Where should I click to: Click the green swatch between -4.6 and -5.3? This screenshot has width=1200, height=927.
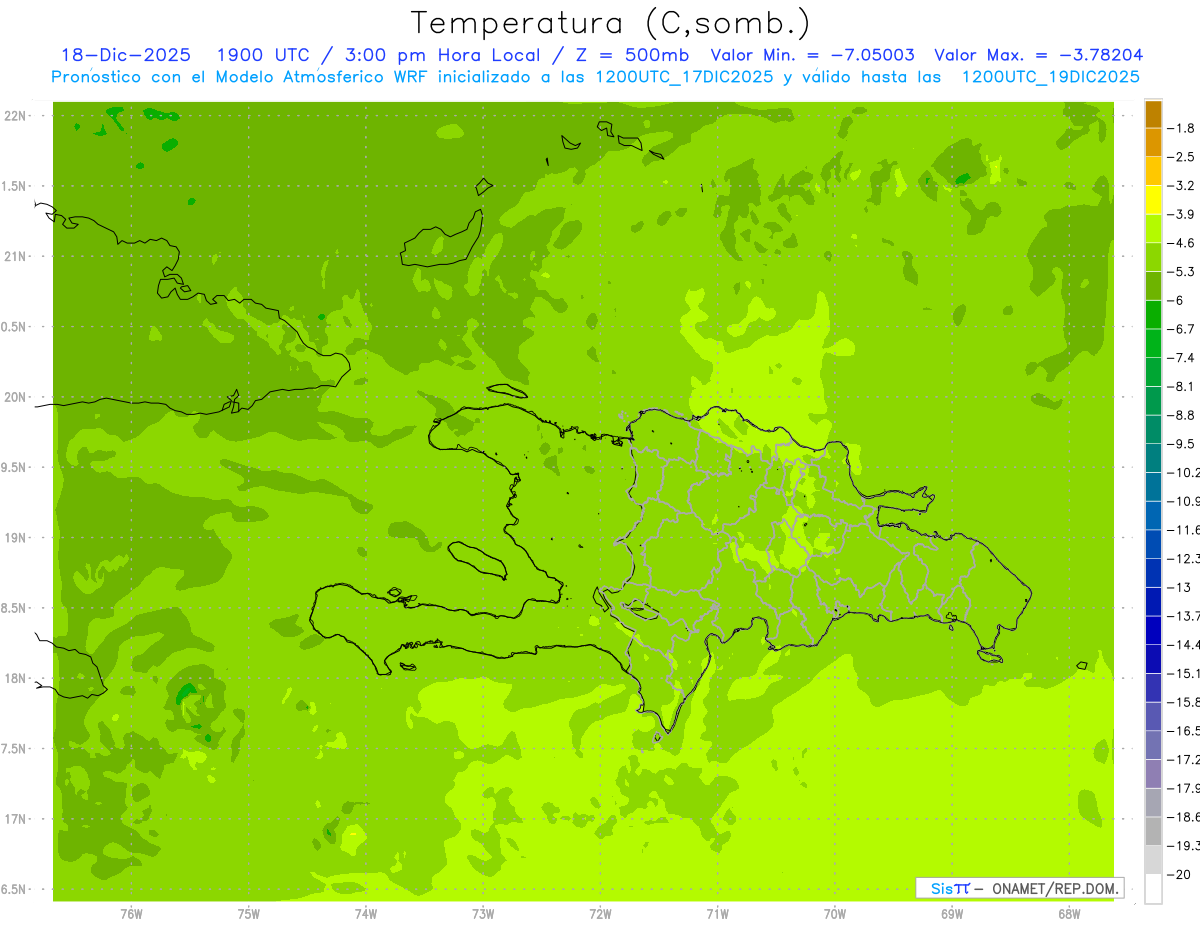tap(1153, 257)
